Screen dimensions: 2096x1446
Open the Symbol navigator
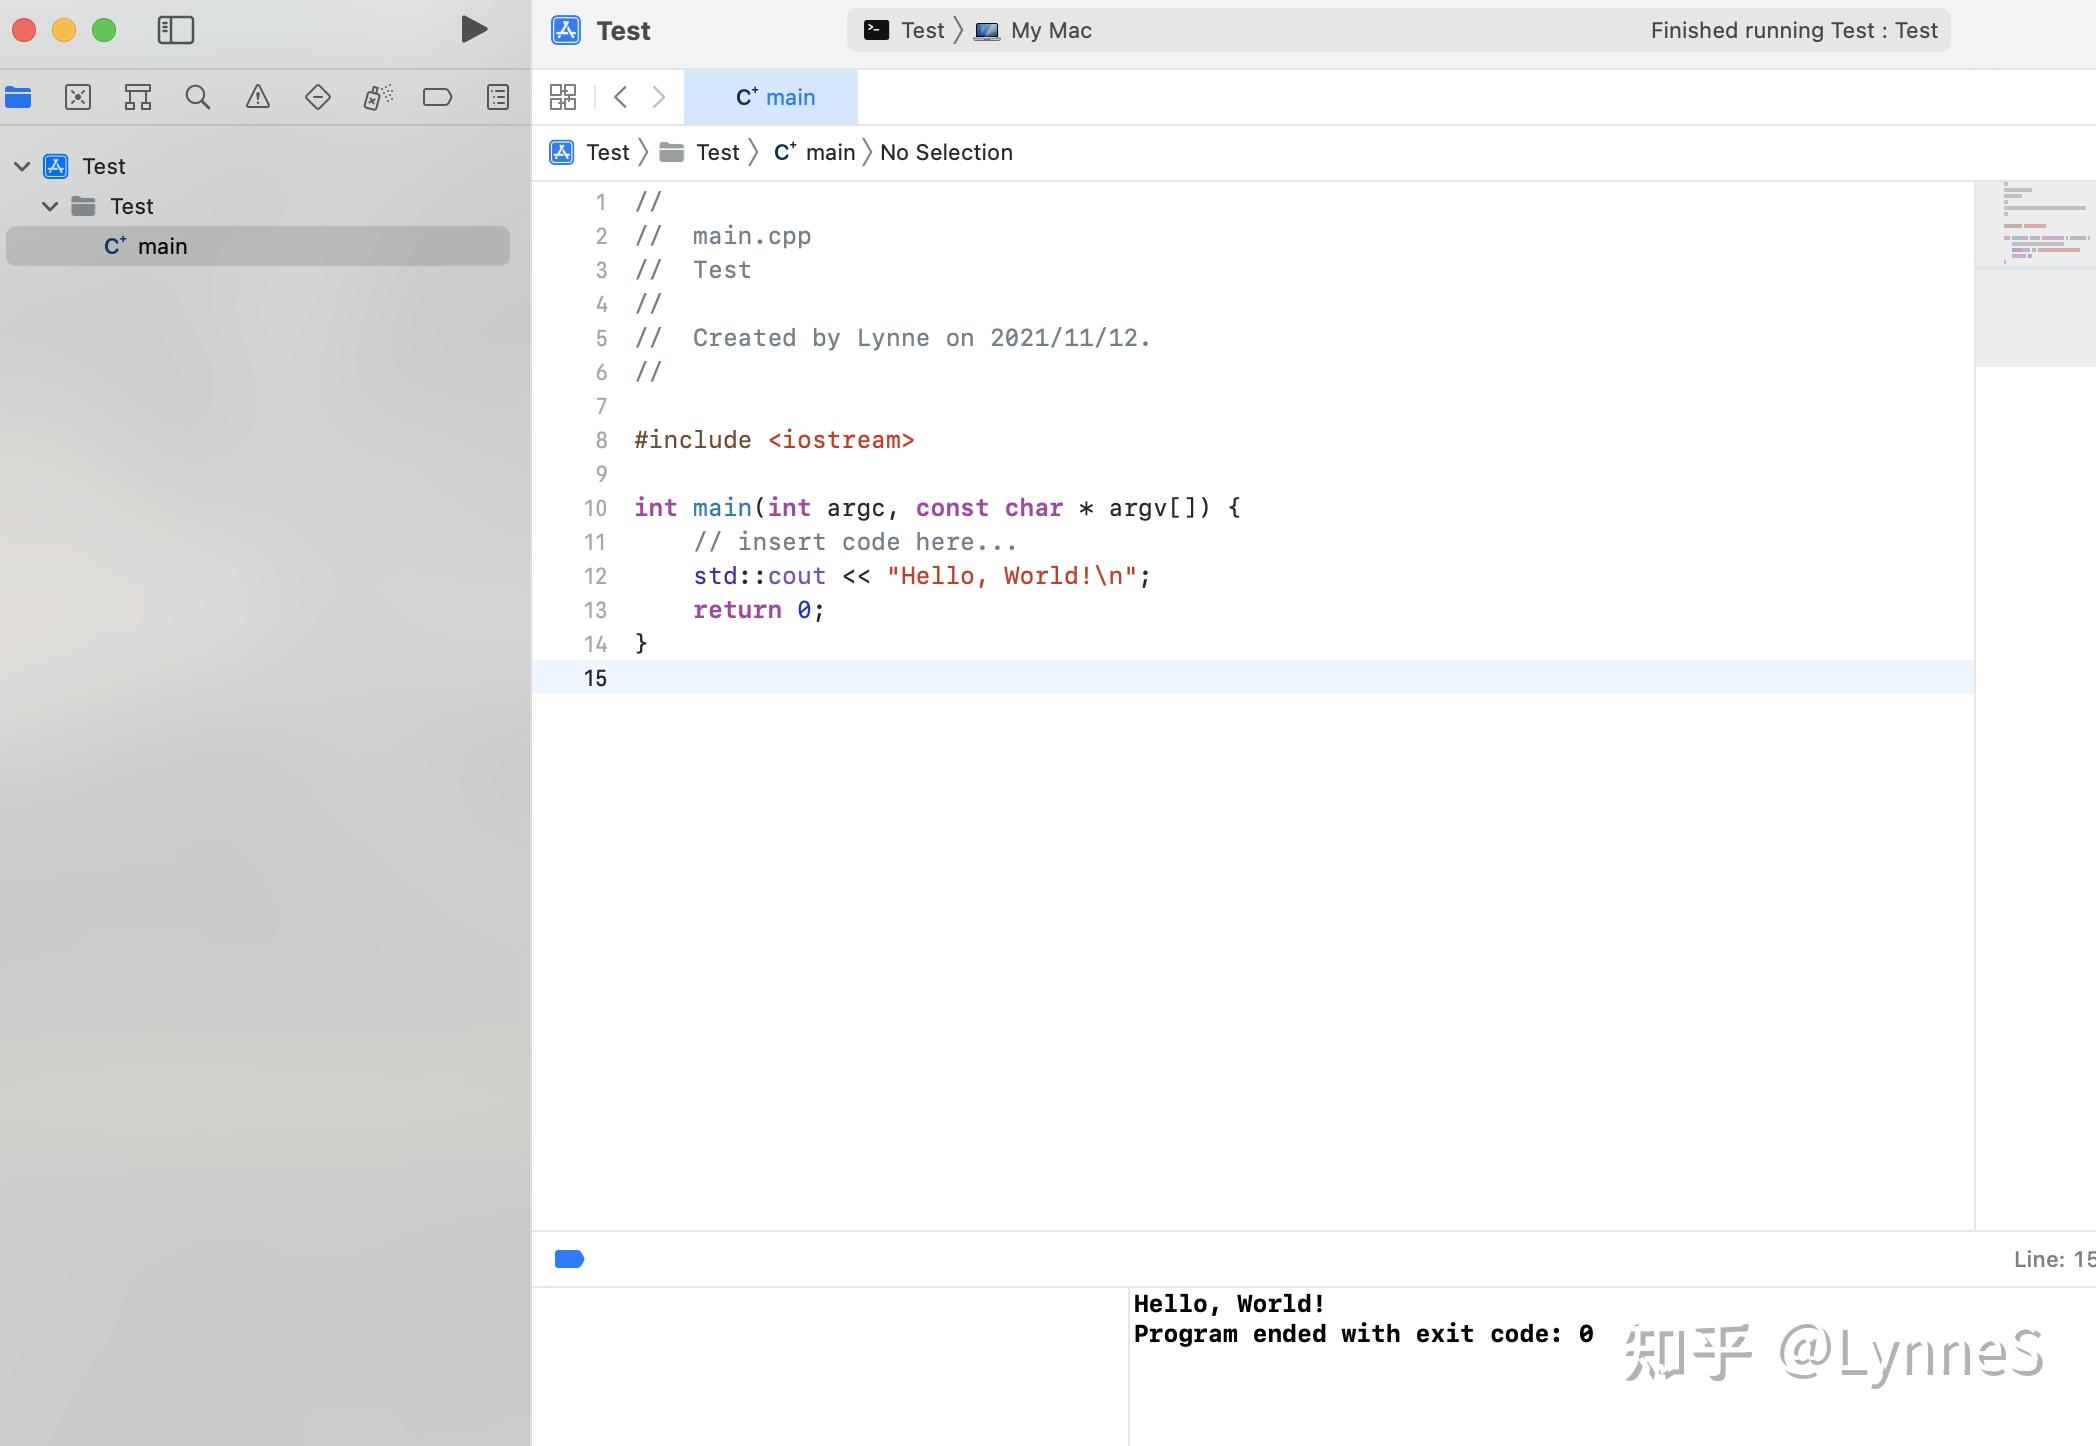click(x=138, y=97)
